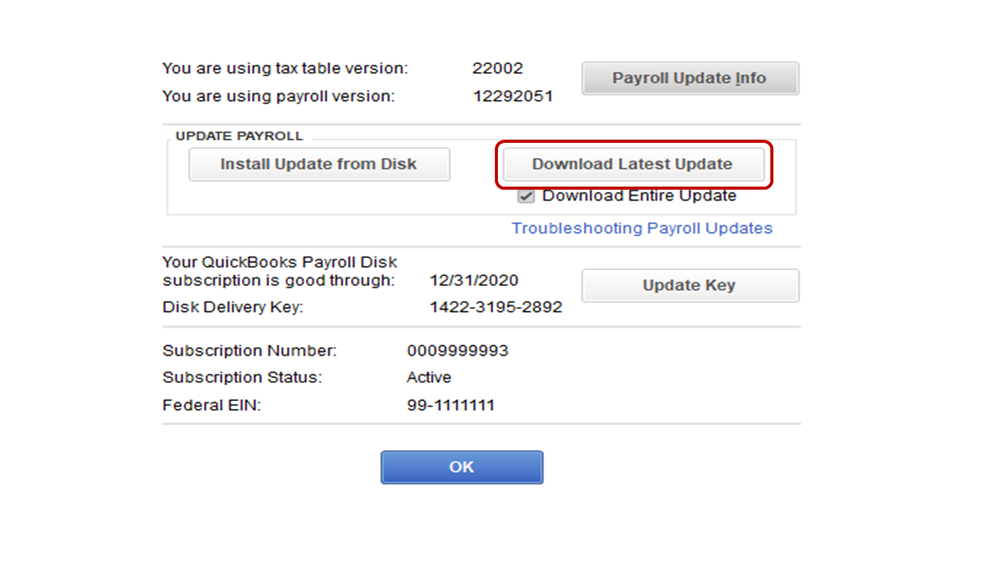Click subscription number 0009999993
Image resolution: width=999 pixels, height=562 pixels.
click(457, 351)
